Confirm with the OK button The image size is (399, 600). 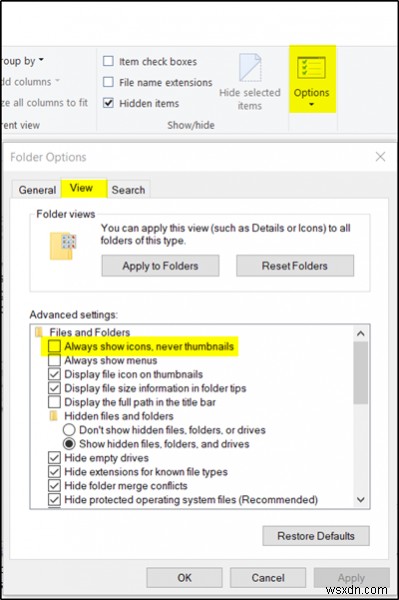point(184,577)
